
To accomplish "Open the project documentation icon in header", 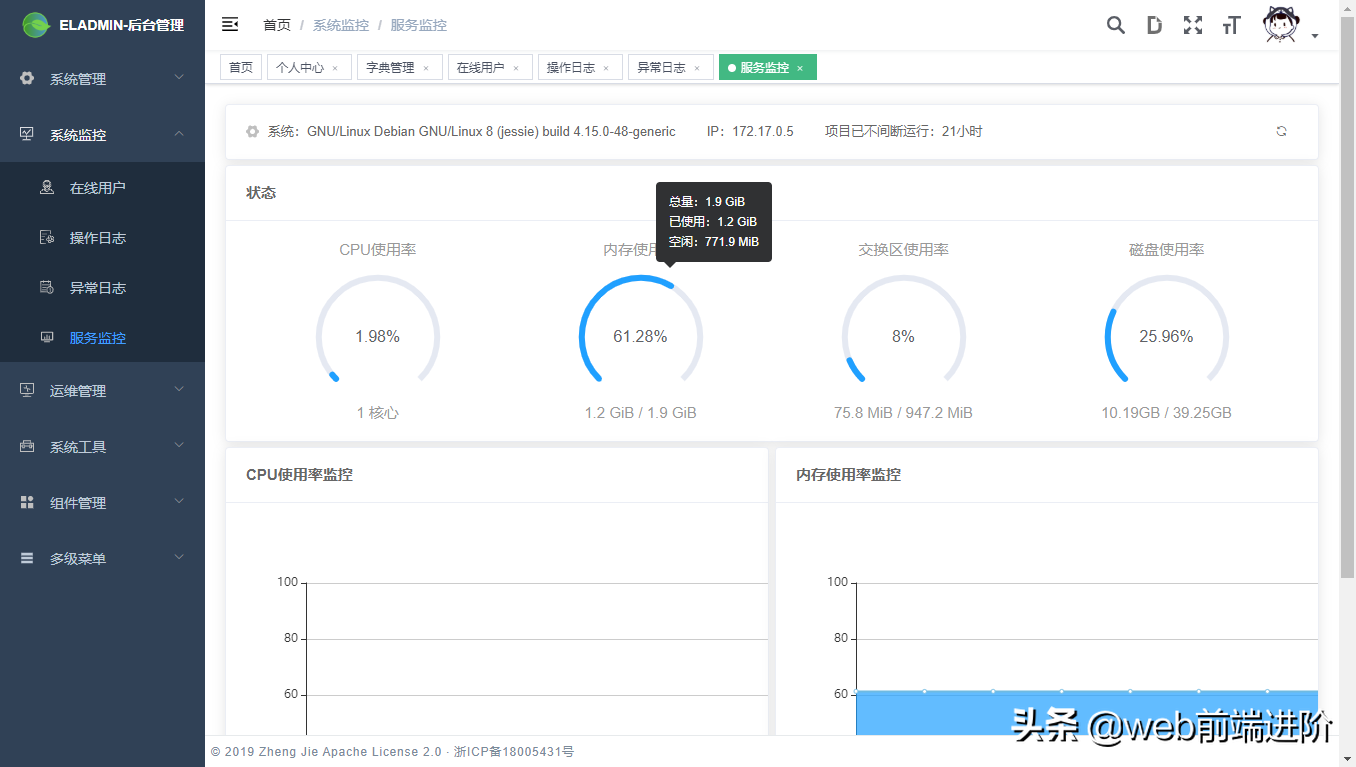I will pos(1154,25).
